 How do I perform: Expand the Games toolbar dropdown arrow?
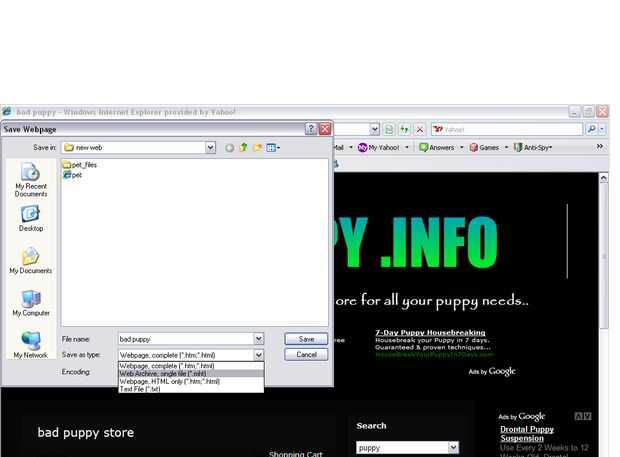click(x=507, y=147)
